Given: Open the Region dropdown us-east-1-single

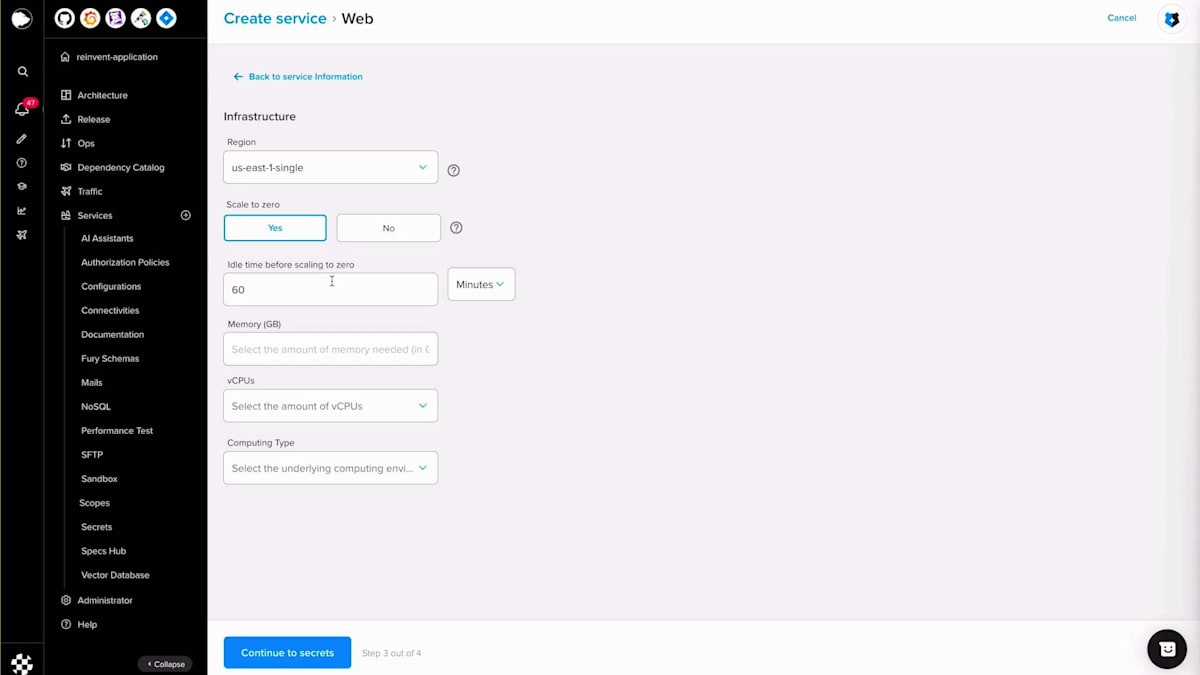Looking at the screenshot, I should click(x=330, y=167).
